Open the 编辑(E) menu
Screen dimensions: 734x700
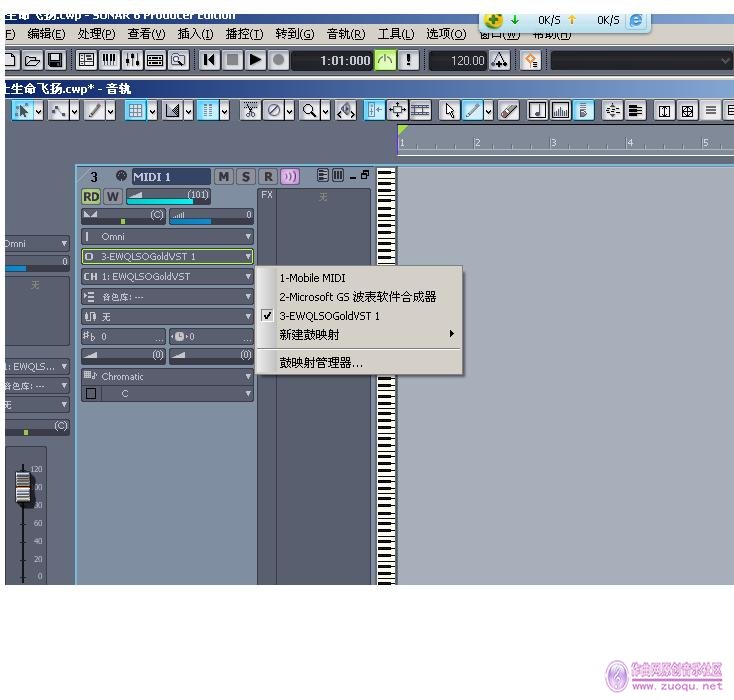[46, 34]
